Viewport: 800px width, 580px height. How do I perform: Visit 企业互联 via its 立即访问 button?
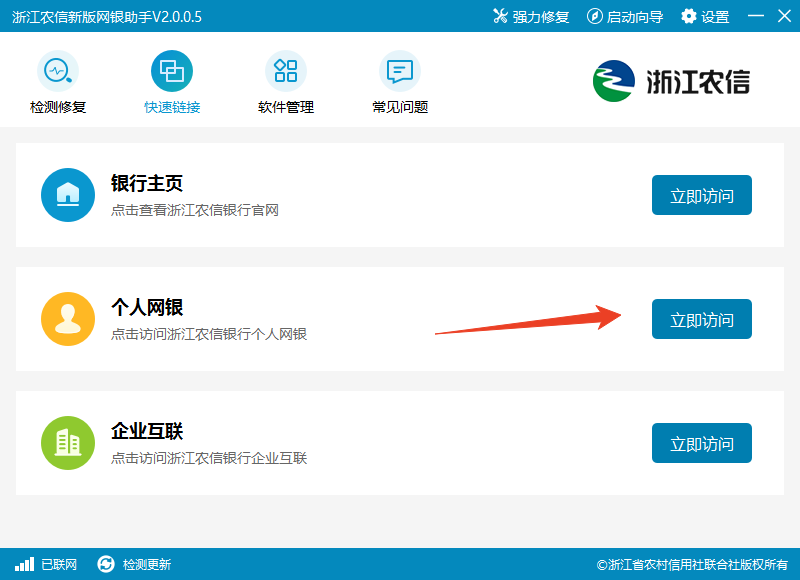point(701,443)
